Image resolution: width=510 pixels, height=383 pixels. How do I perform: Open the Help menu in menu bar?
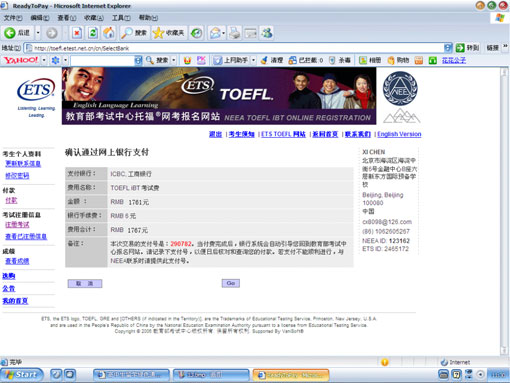click(x=148, y=18)
